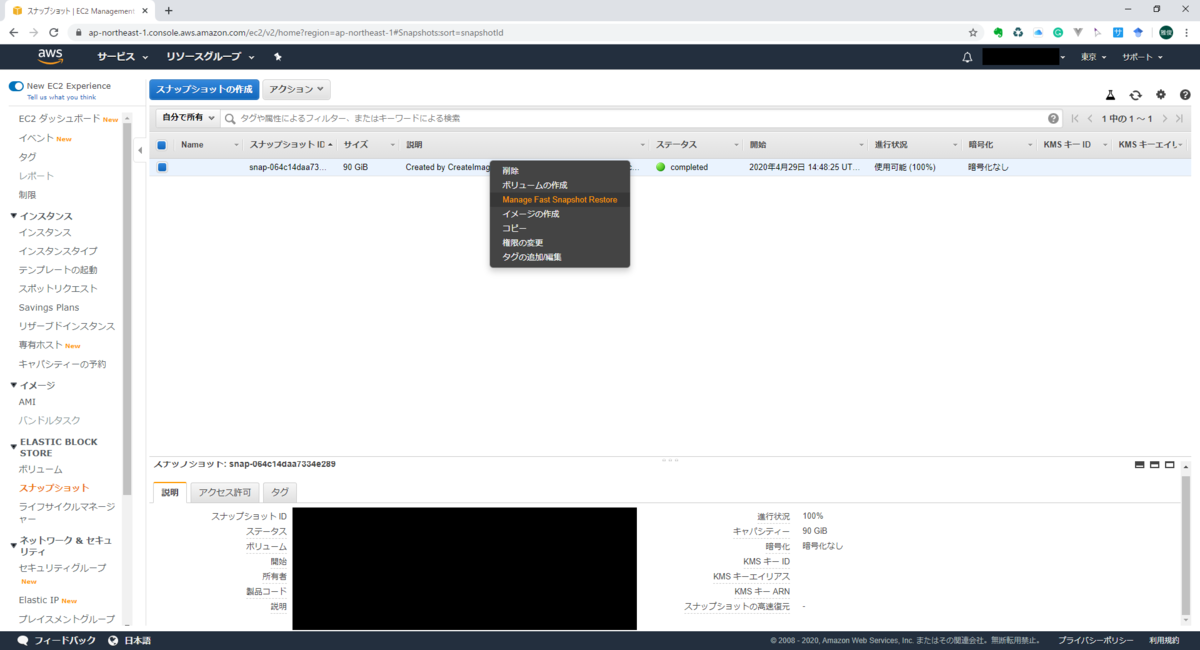Image resolution: width=1200 pixels, height=650 pixels.
Task: Click the Chrome profile avatar
Action: coord(1166,32)
